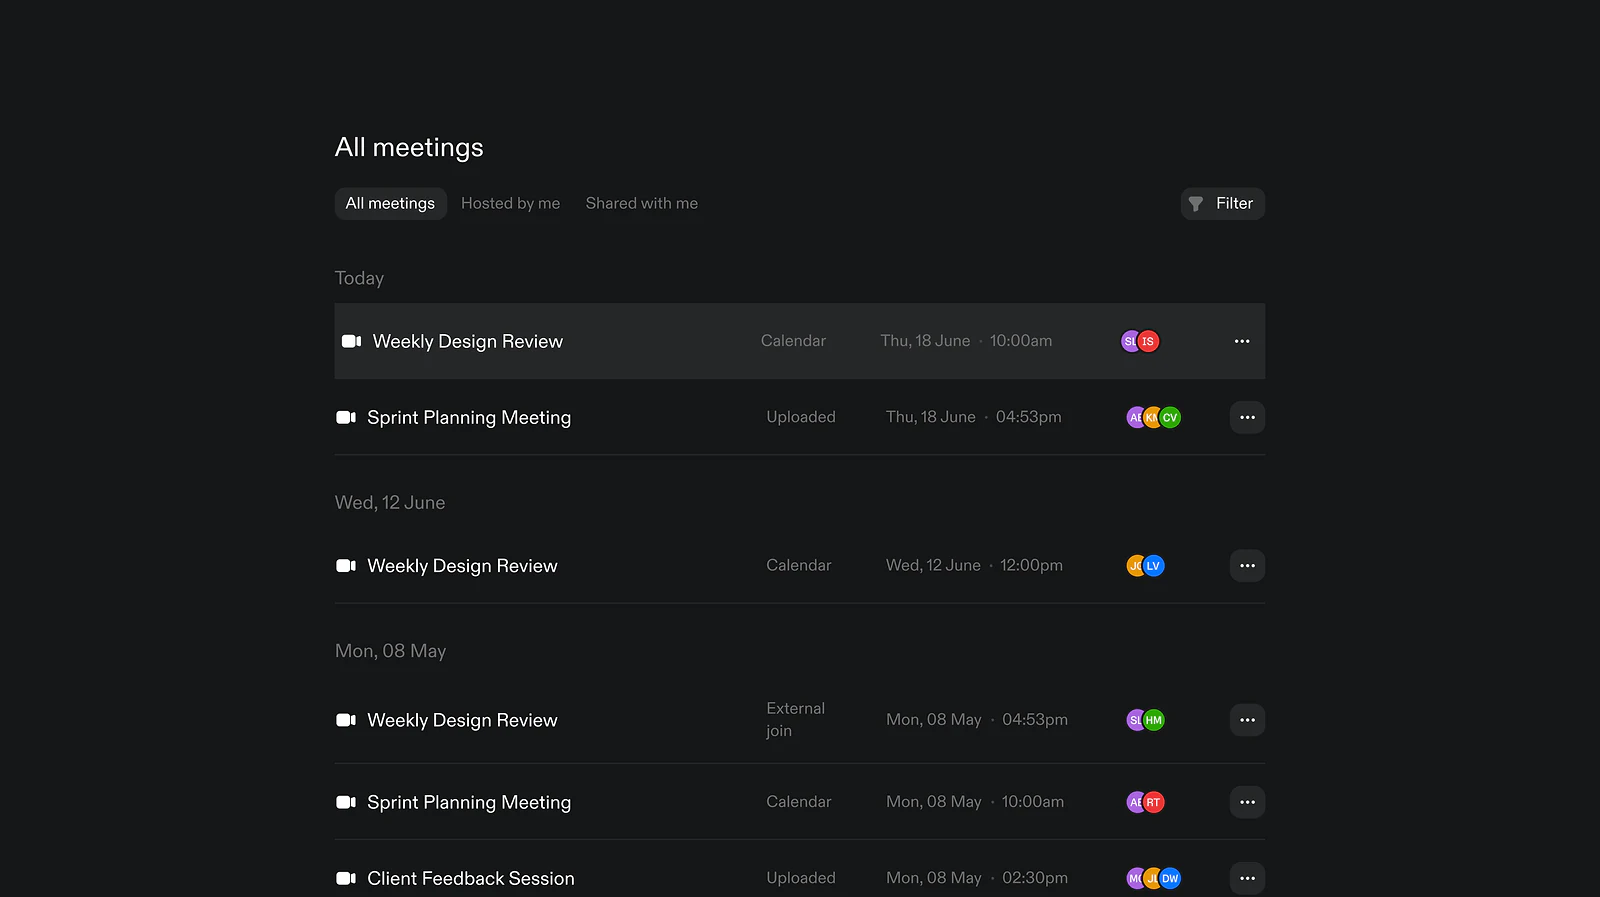Open more options for the Wed 12:00pm Weekly Design Review
The image size is (1600, 897).
(1247, 566)
